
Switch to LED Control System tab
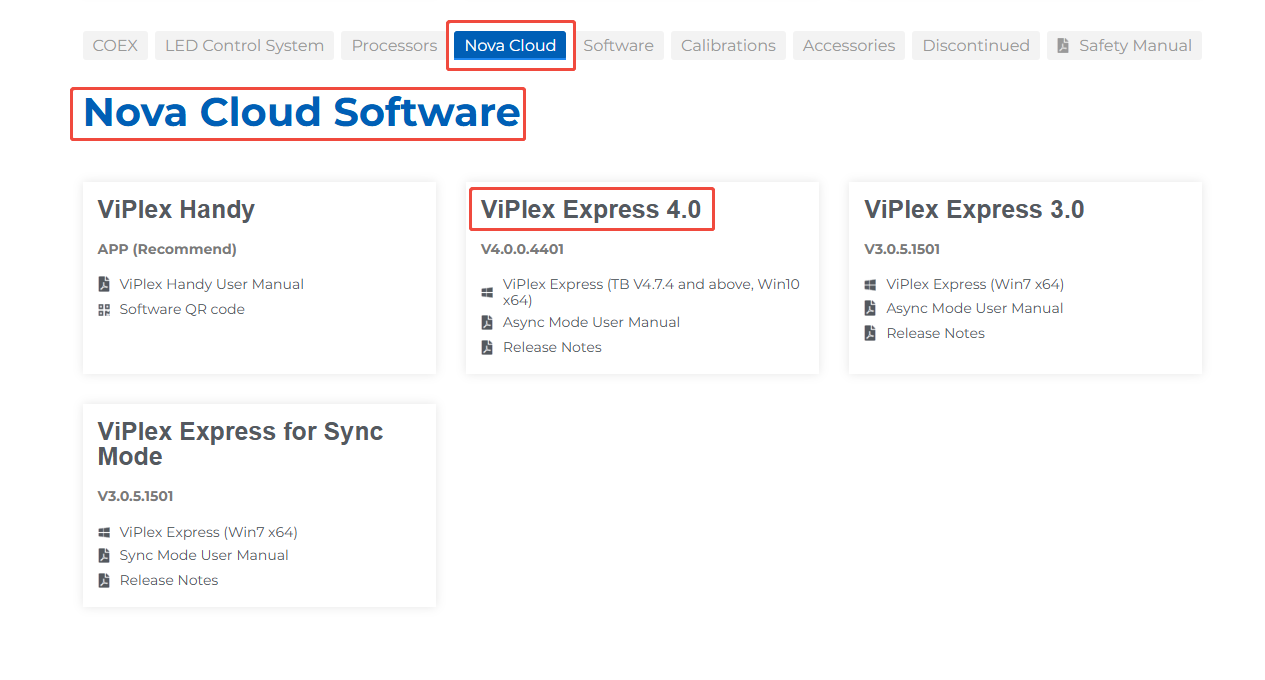click(244, 45)
